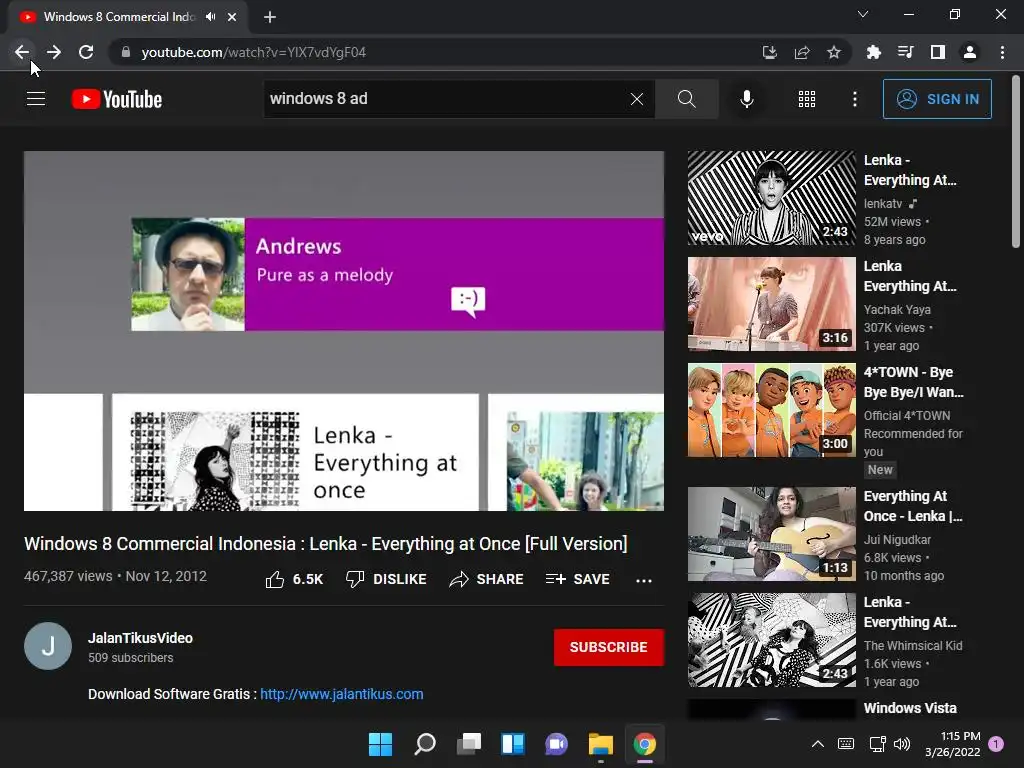Mute the tab via speaker icon
The width and height of the screenshot is (1024, 768).
tap(210, 17)
